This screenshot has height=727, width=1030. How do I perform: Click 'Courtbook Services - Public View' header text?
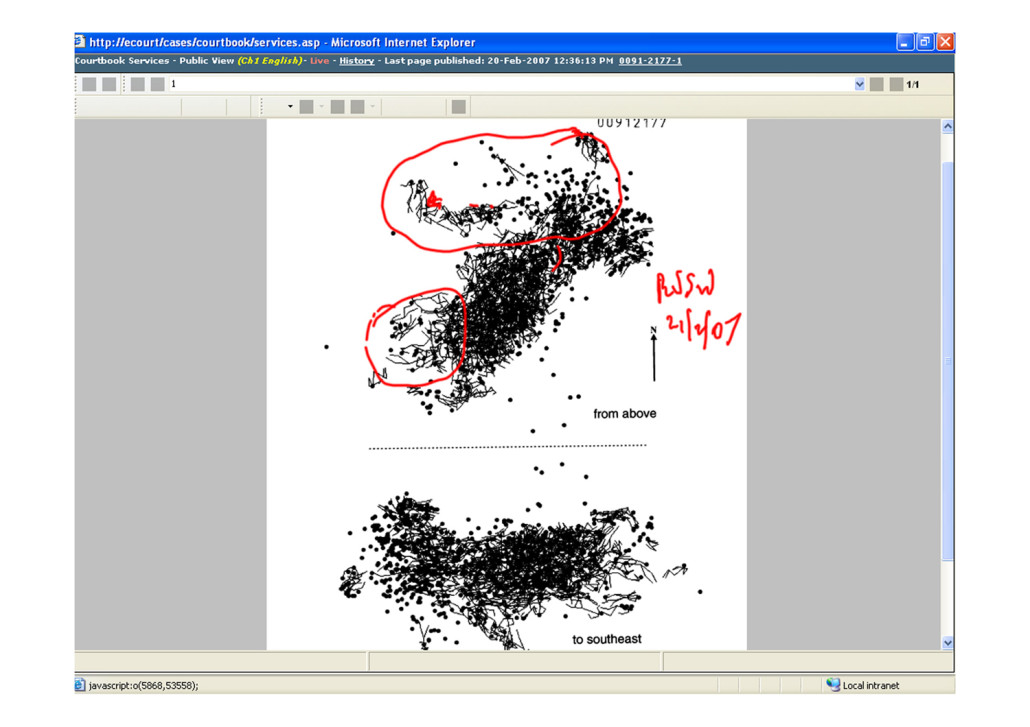[154, 60]
